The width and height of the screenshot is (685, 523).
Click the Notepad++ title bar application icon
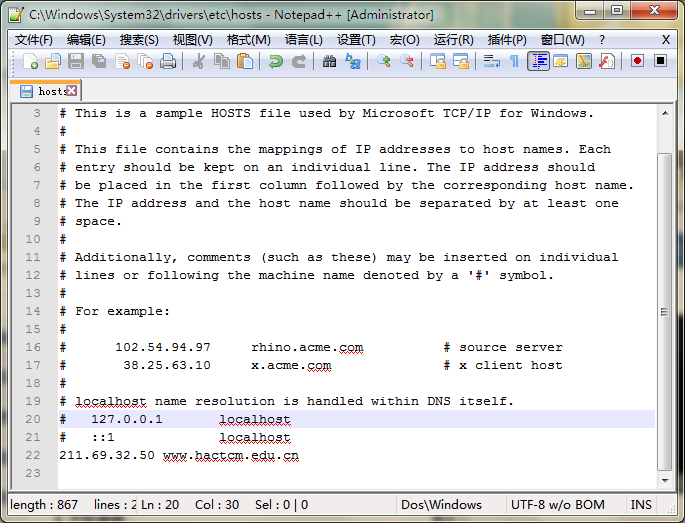16,14
